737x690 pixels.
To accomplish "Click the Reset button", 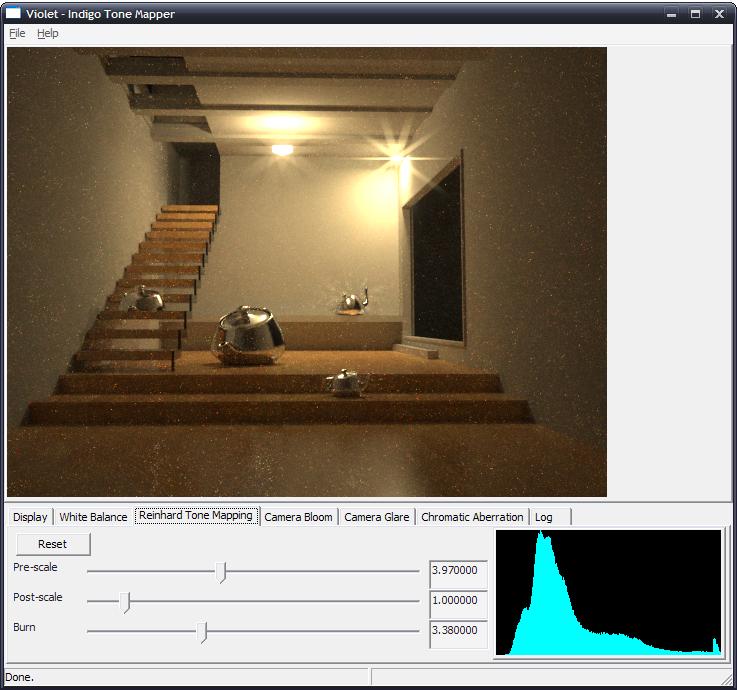I will coord(53,544).
